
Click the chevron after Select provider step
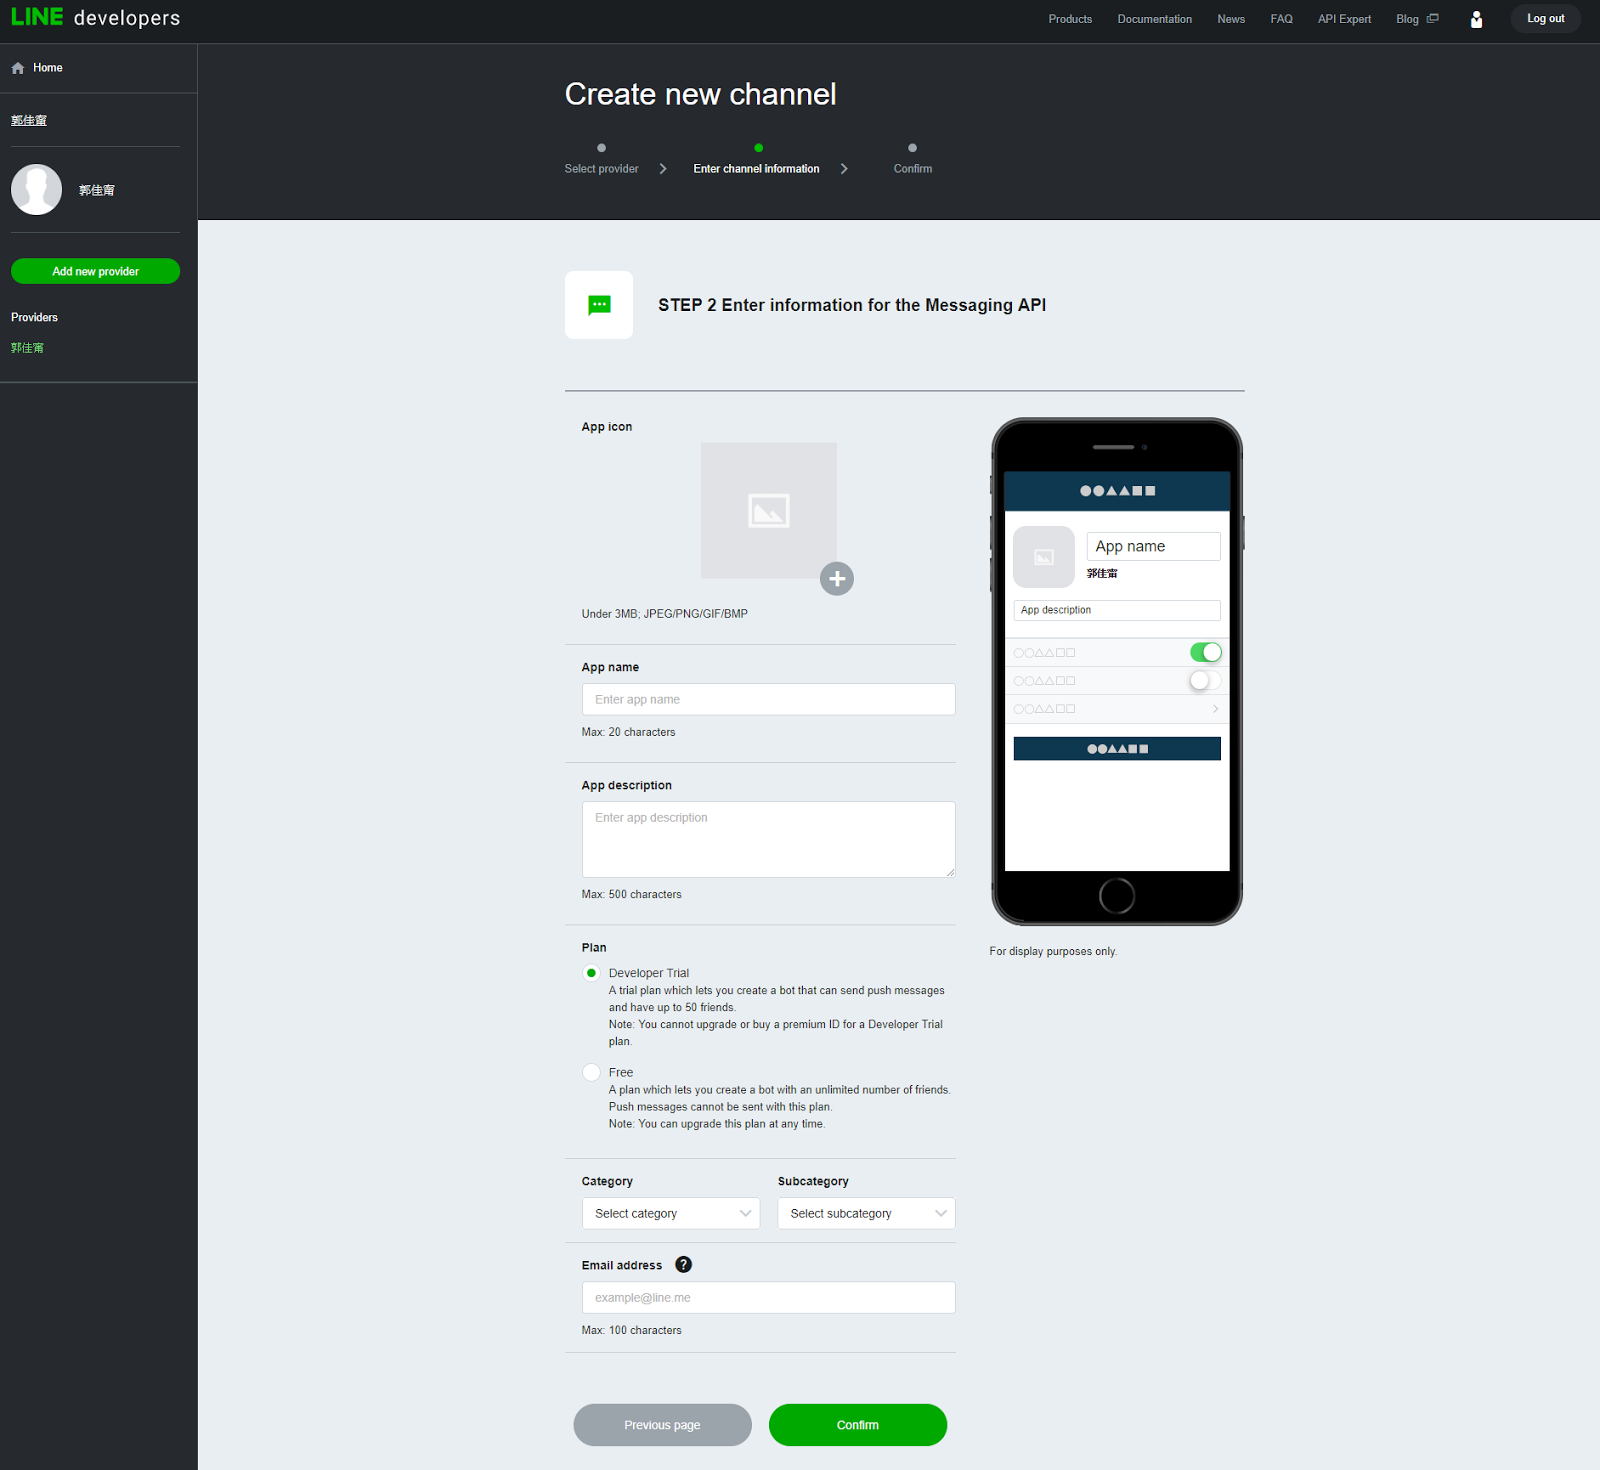point(663,169)
